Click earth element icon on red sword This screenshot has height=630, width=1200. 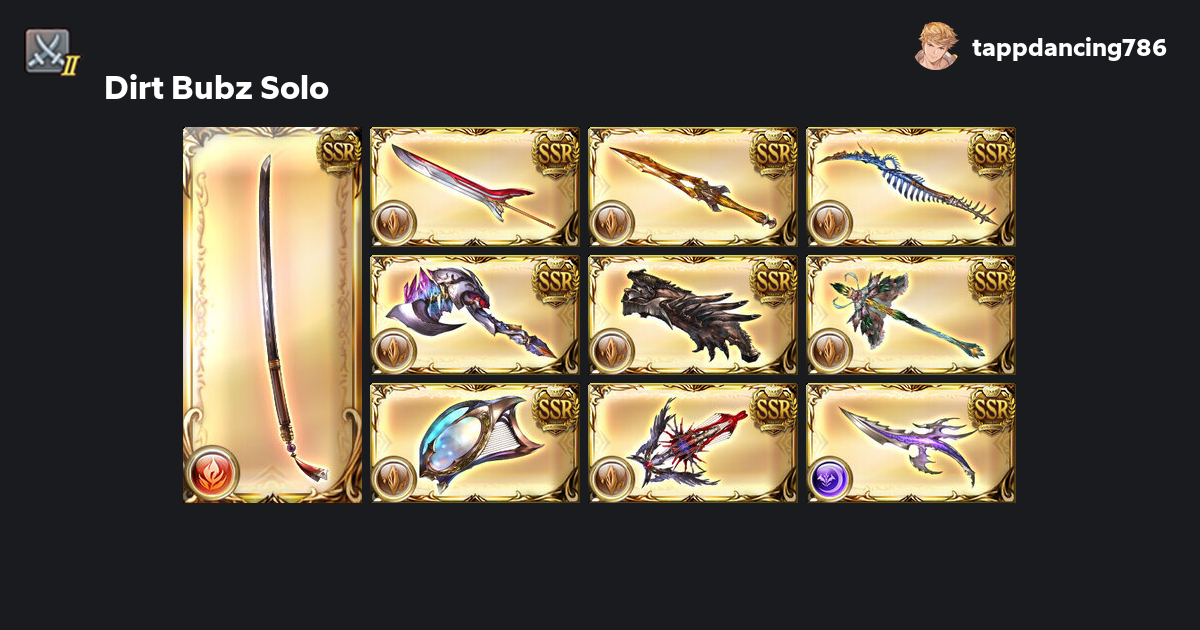pos(394,222)
